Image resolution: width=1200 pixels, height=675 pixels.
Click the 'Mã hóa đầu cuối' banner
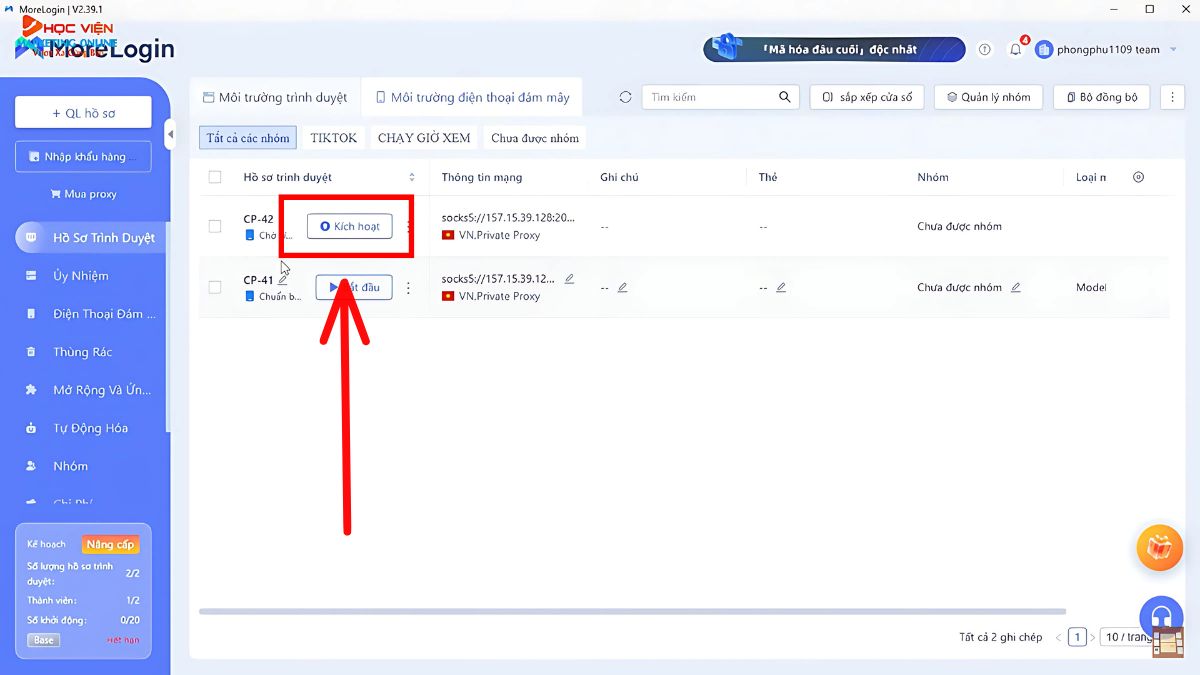(835, 49)
